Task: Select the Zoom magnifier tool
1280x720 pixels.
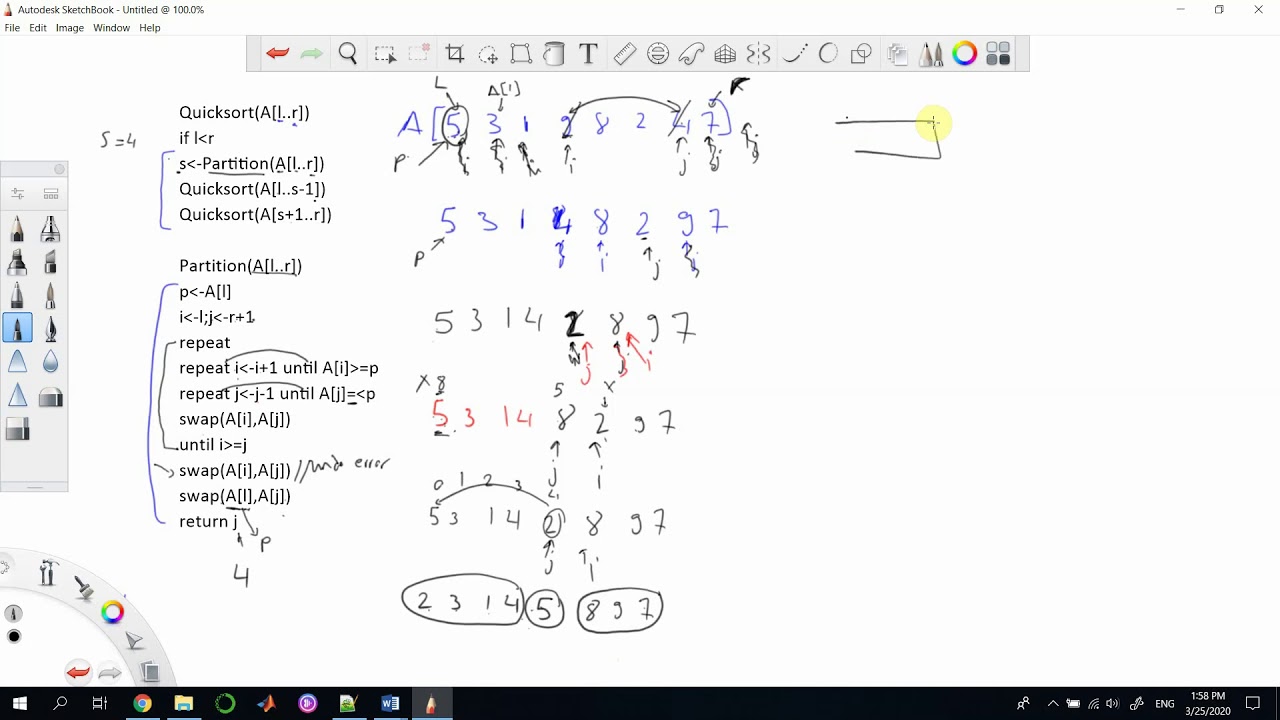Action: coord(348,54)
